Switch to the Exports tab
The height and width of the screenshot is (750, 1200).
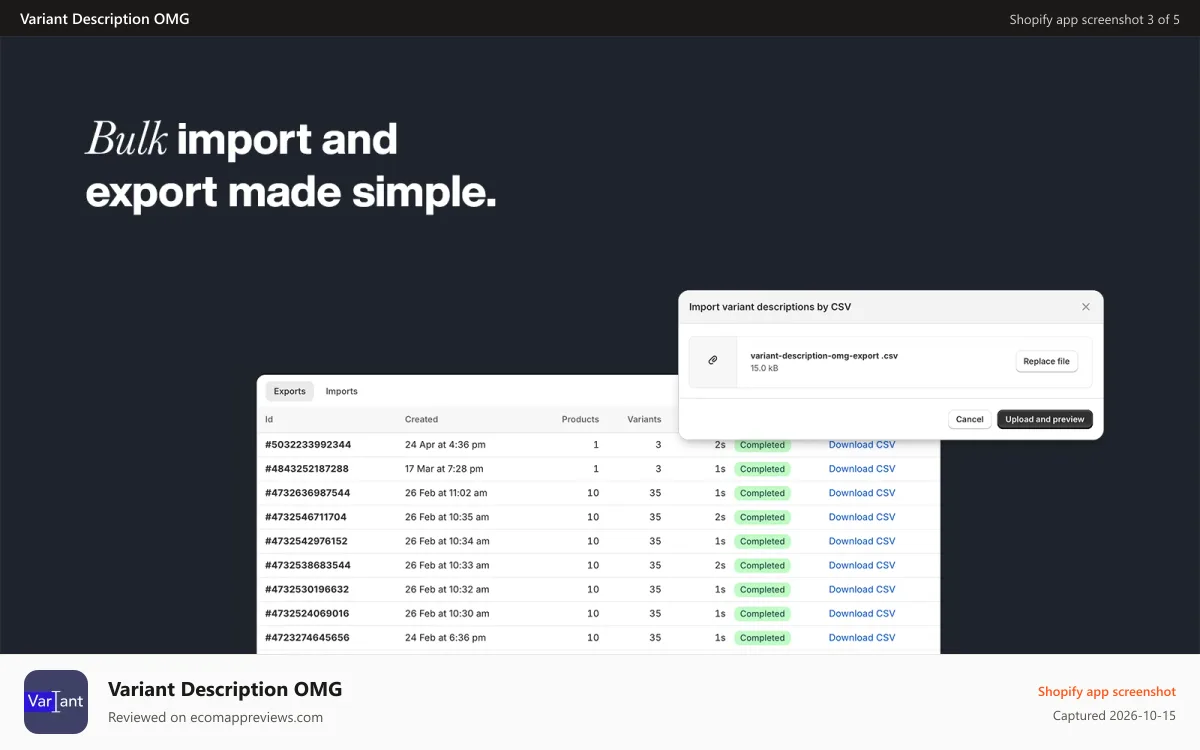click(x=290, y=391)
